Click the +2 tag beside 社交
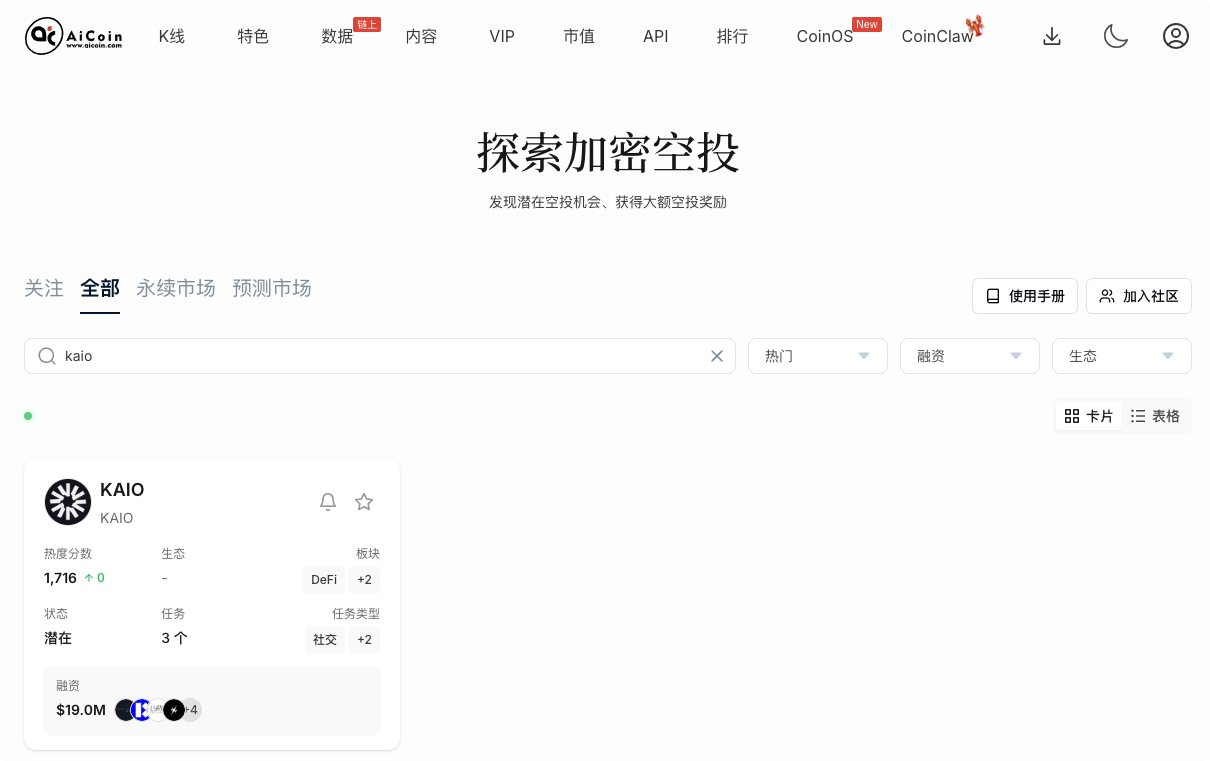The image size is (1210, 761). [364, 640]
